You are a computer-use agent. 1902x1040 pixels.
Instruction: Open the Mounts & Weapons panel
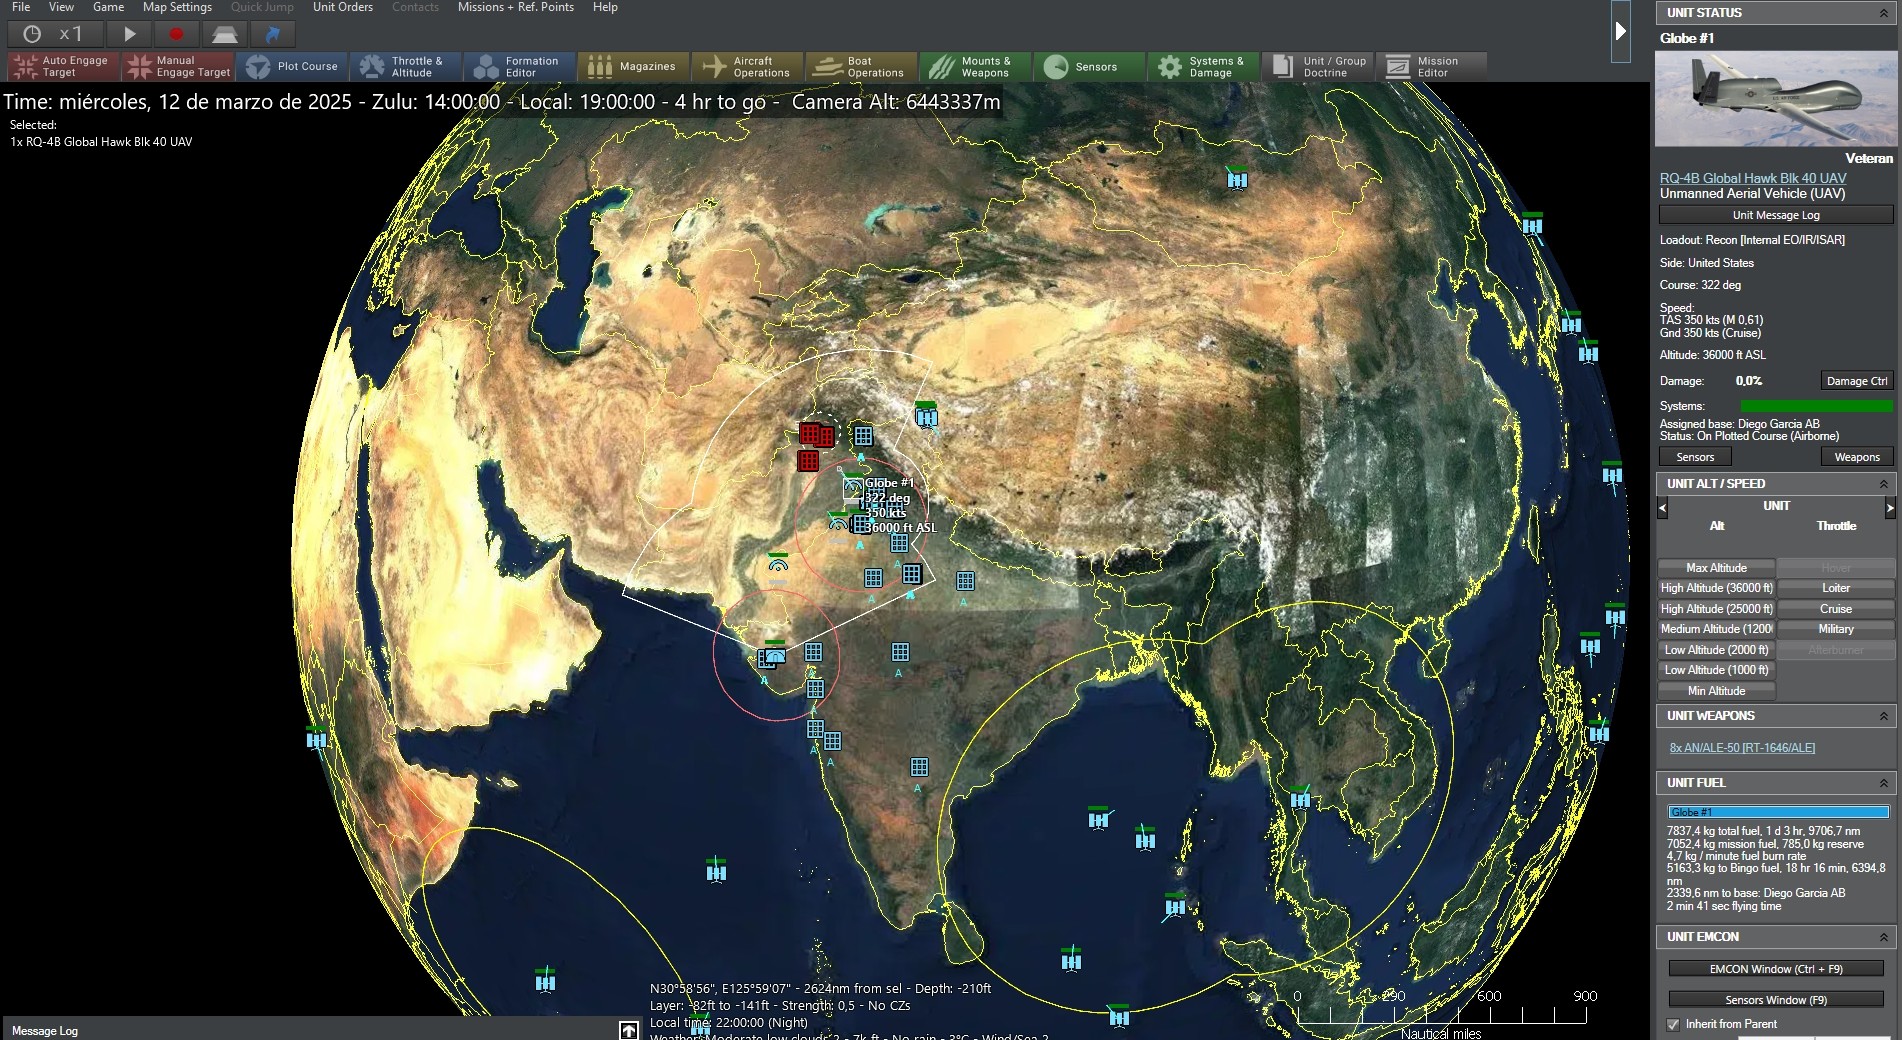pos(975,66)
